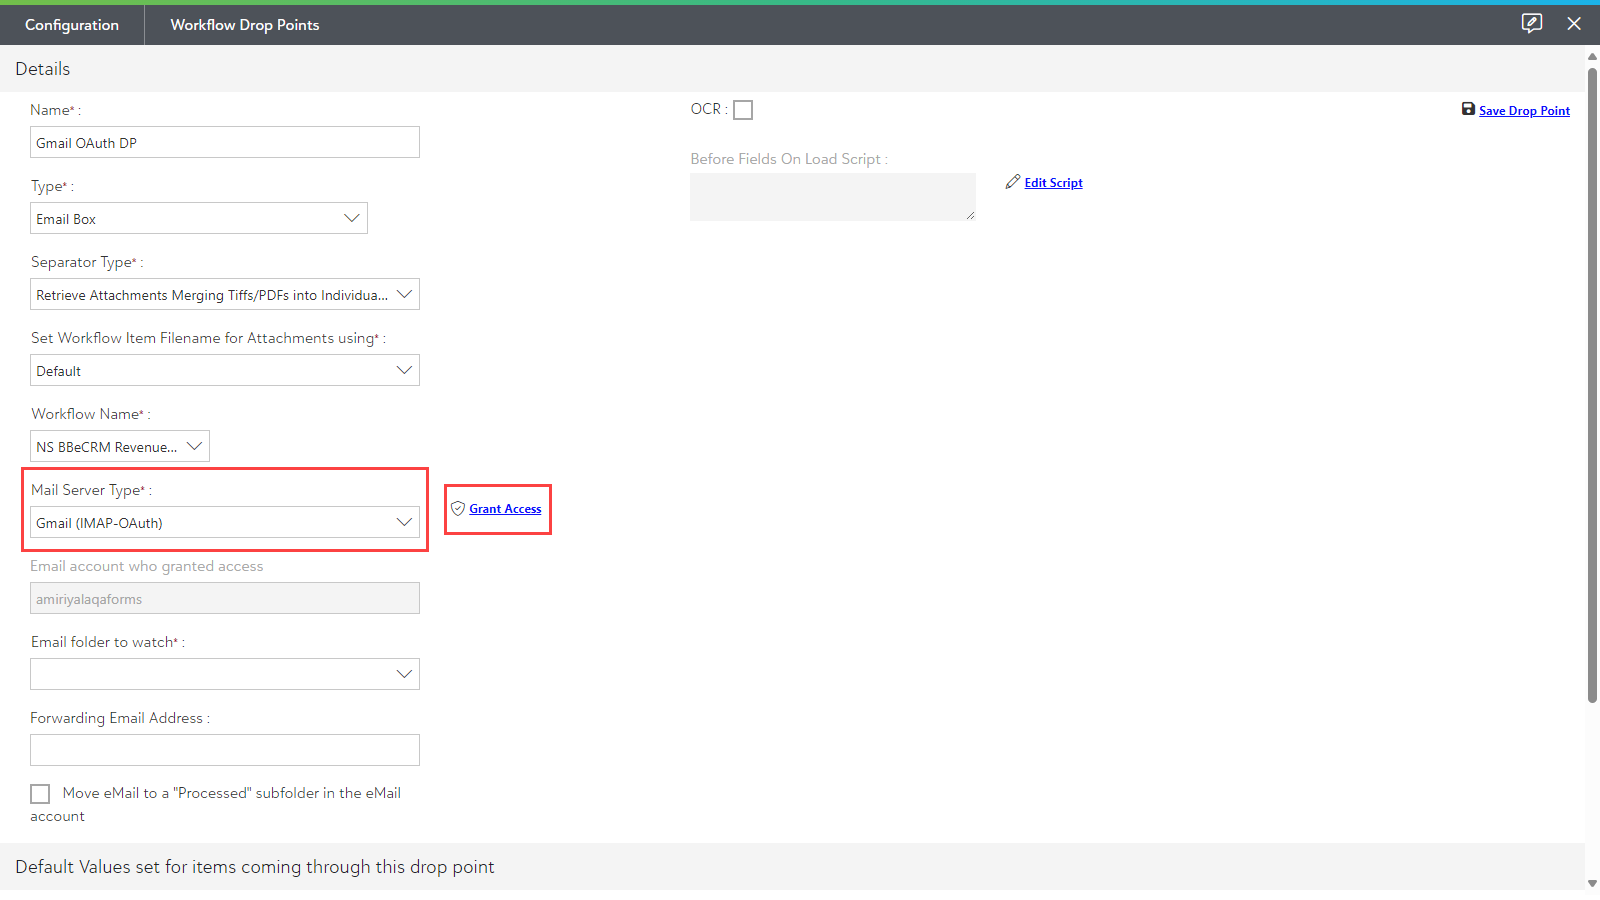The width and height of the screenshot is (1600, 900).
Task: Open the Mail Server Type dropdown
Action: (225, 523)
